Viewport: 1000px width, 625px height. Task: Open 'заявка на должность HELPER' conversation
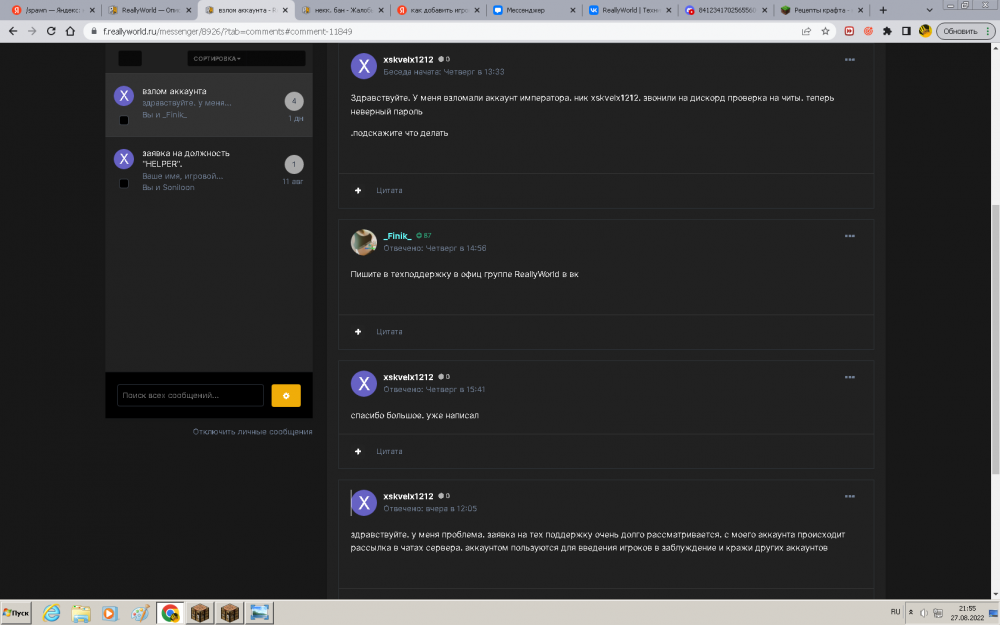[x=209, y=169]
